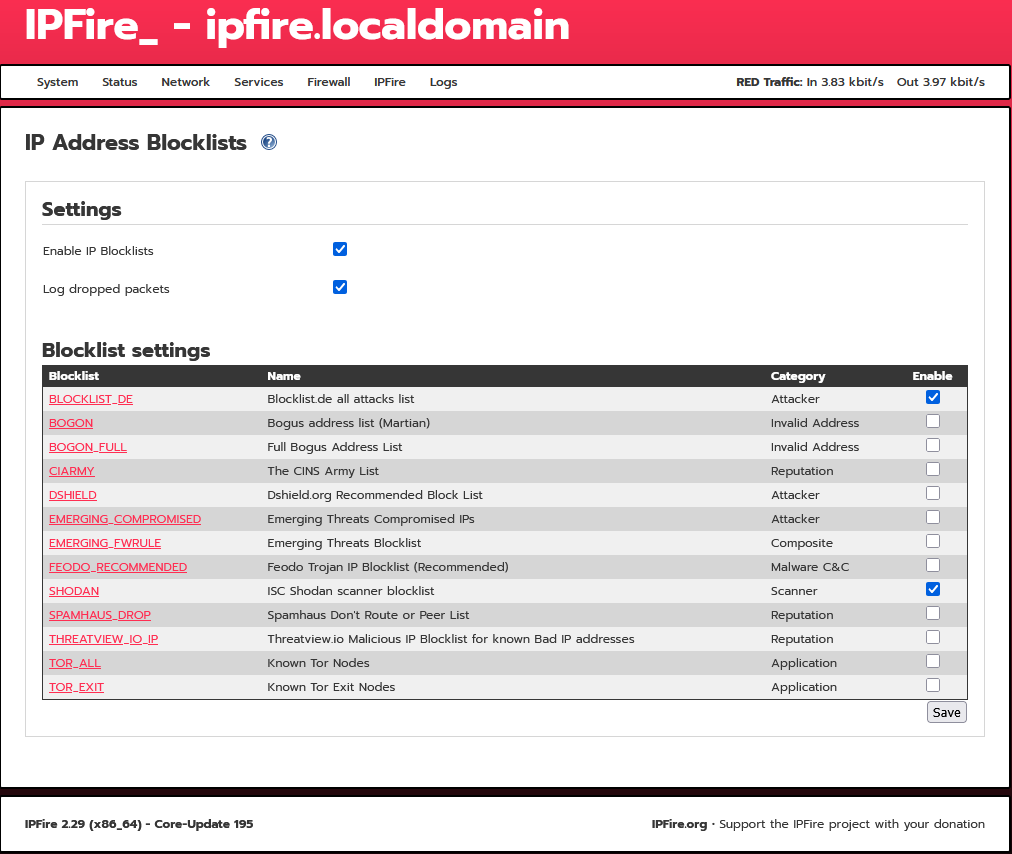Click the Blocklist column header
The image size is (1012, 854).
(x=74, y=376)
